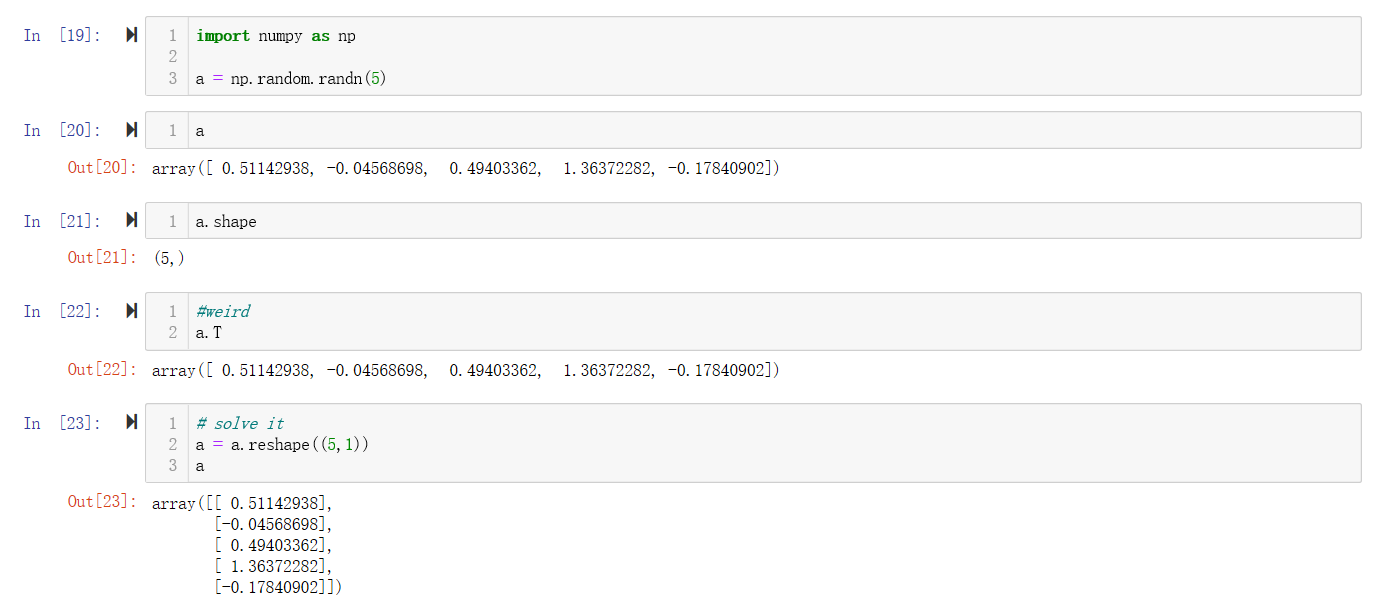Screen dimensions: 1376x607
Task: Run the a.shape cell using its run icon
Action: (x=131, y=221)
